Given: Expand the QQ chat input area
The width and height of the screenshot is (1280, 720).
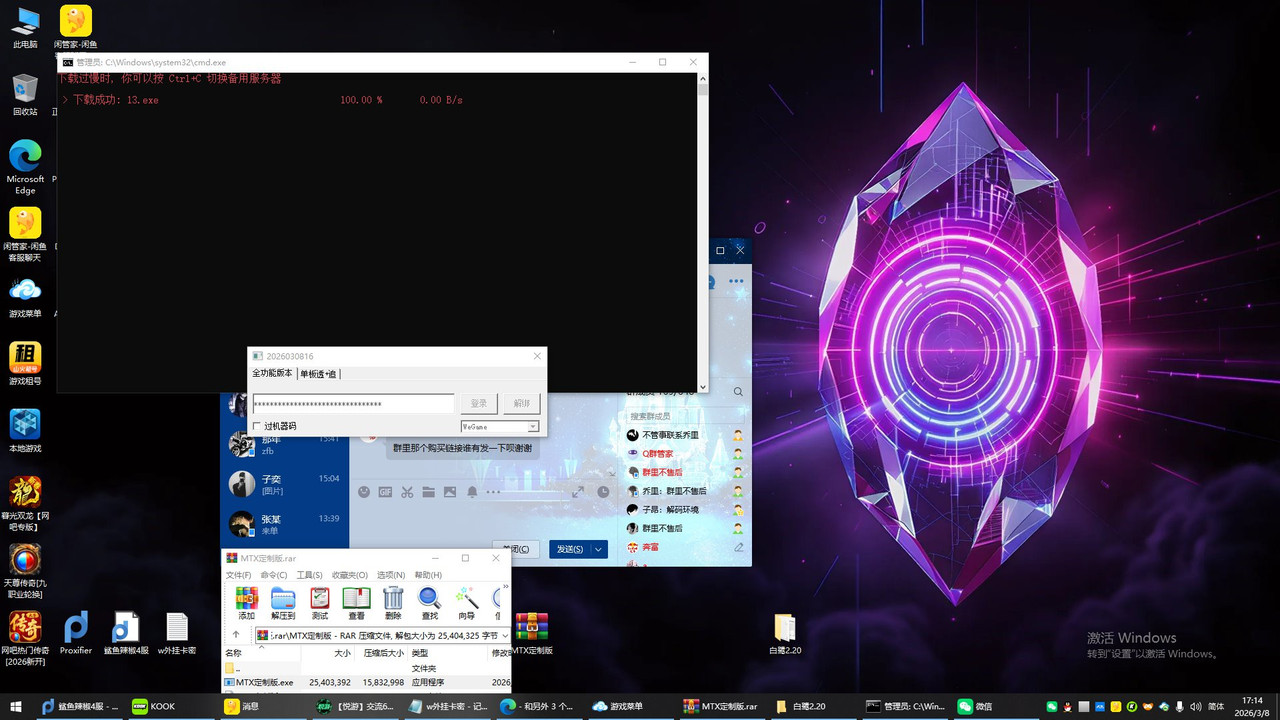Looking at the screenshot, I should click(578, 492).
